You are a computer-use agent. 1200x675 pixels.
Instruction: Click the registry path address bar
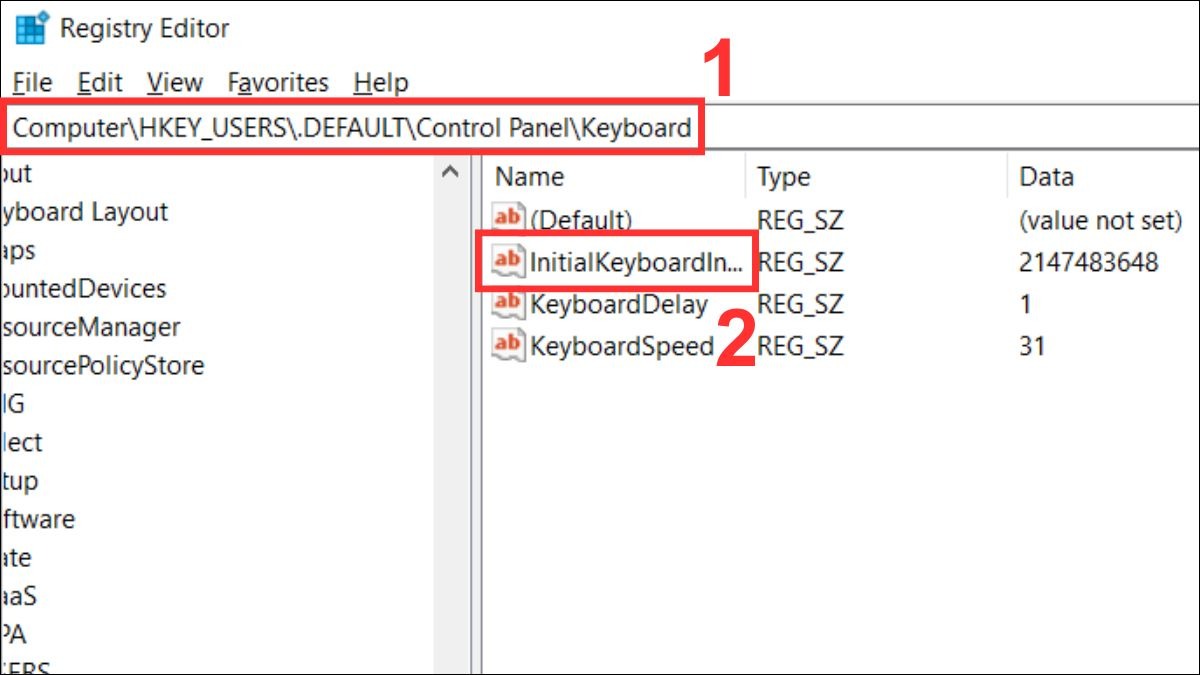tap(600, 128)
